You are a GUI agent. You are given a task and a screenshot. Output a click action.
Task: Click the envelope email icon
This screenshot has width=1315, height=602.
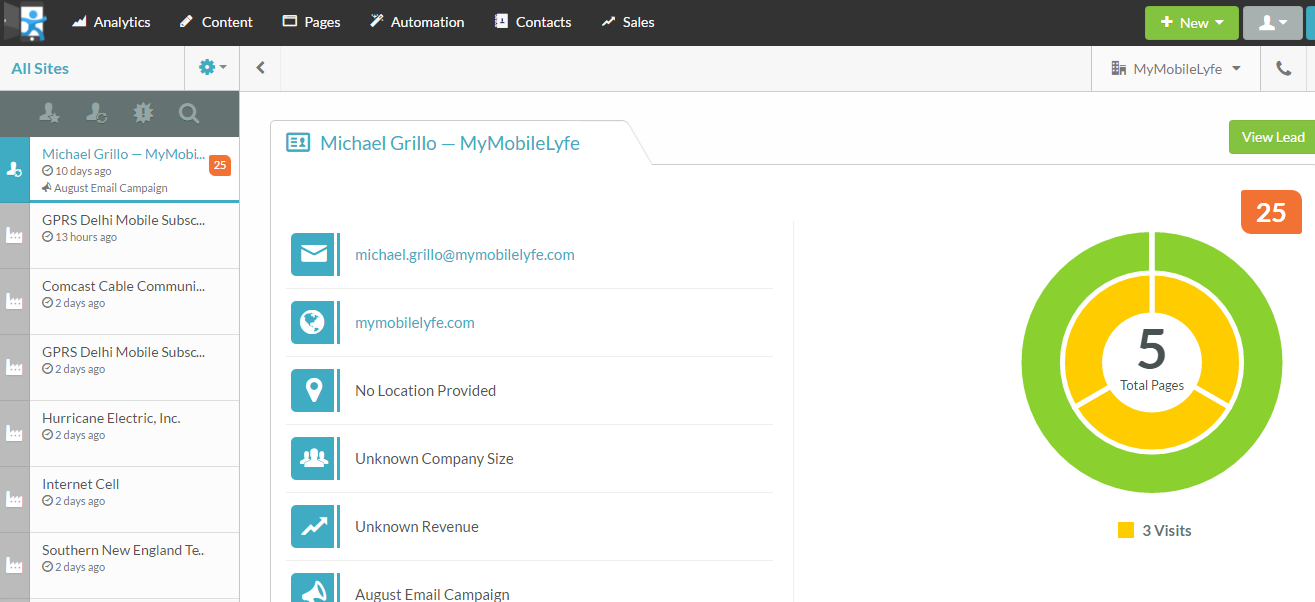(x=314, y=255)
